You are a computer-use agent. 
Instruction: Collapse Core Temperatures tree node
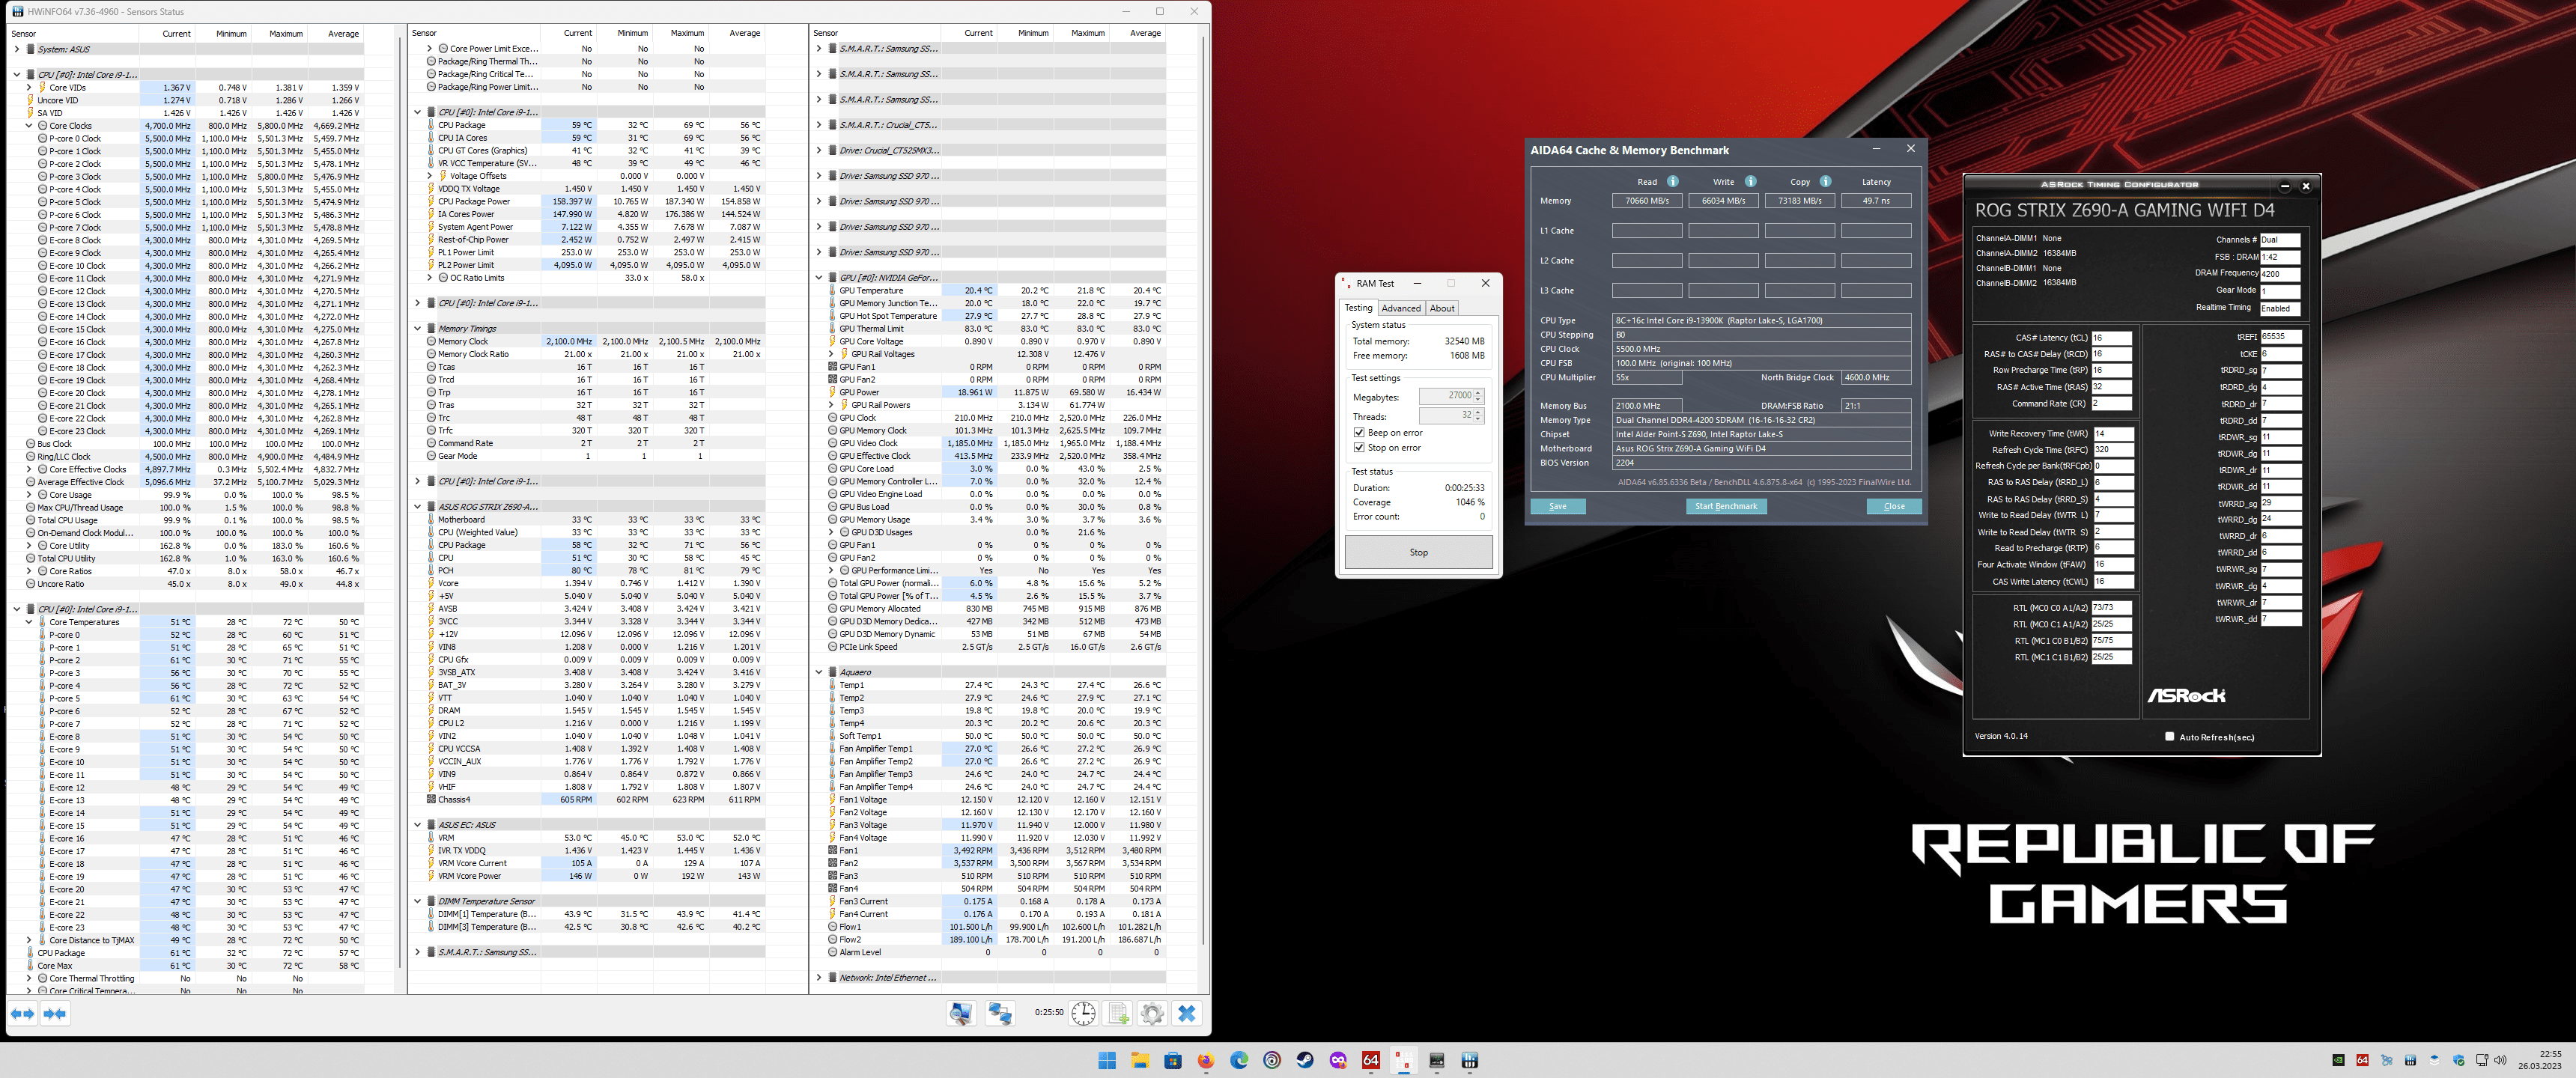pyautogui.click(x=29, y=622)
